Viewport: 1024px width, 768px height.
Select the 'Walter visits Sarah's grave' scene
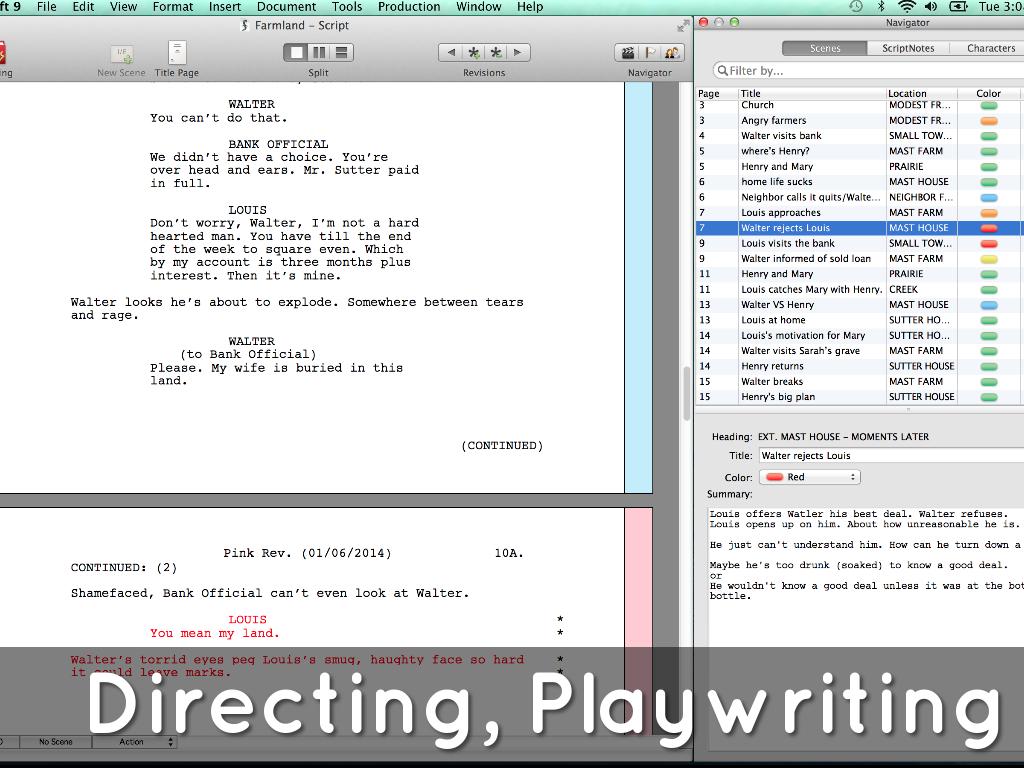[800, 351]
